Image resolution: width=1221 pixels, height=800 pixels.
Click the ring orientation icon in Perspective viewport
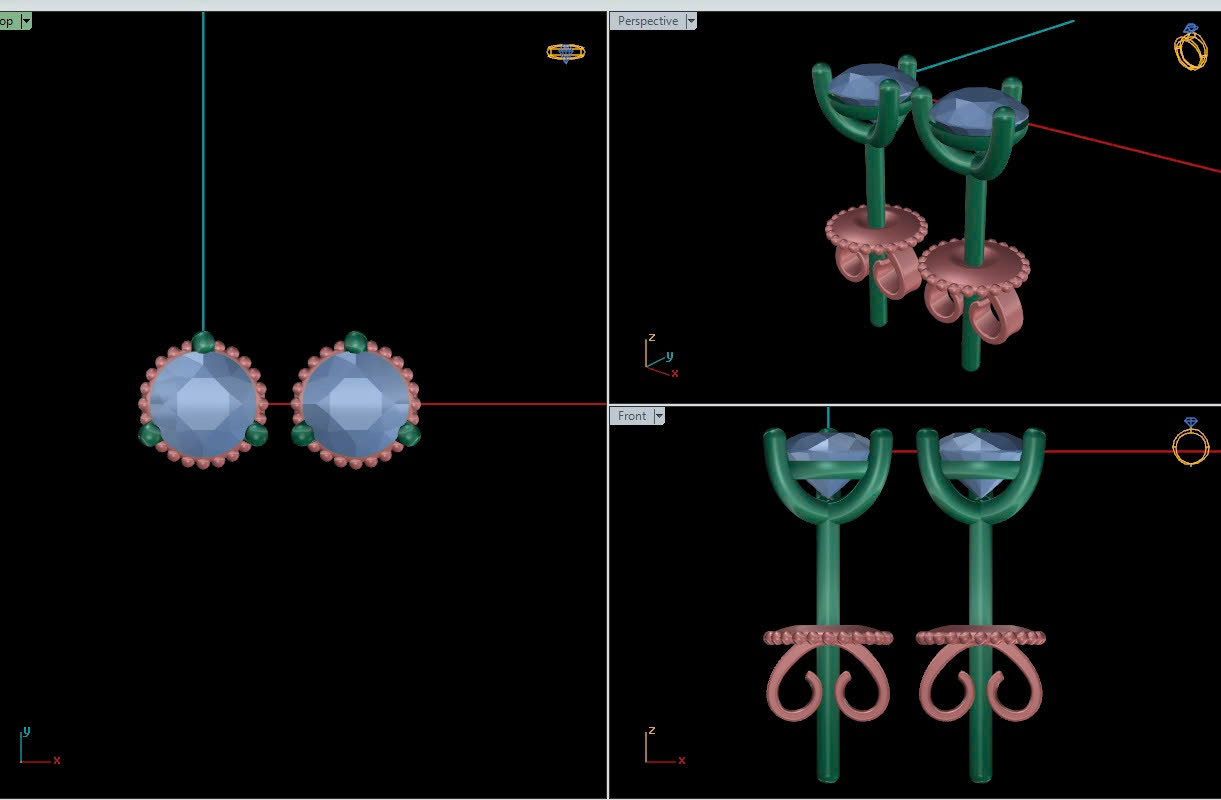(x=1190, y=47)
